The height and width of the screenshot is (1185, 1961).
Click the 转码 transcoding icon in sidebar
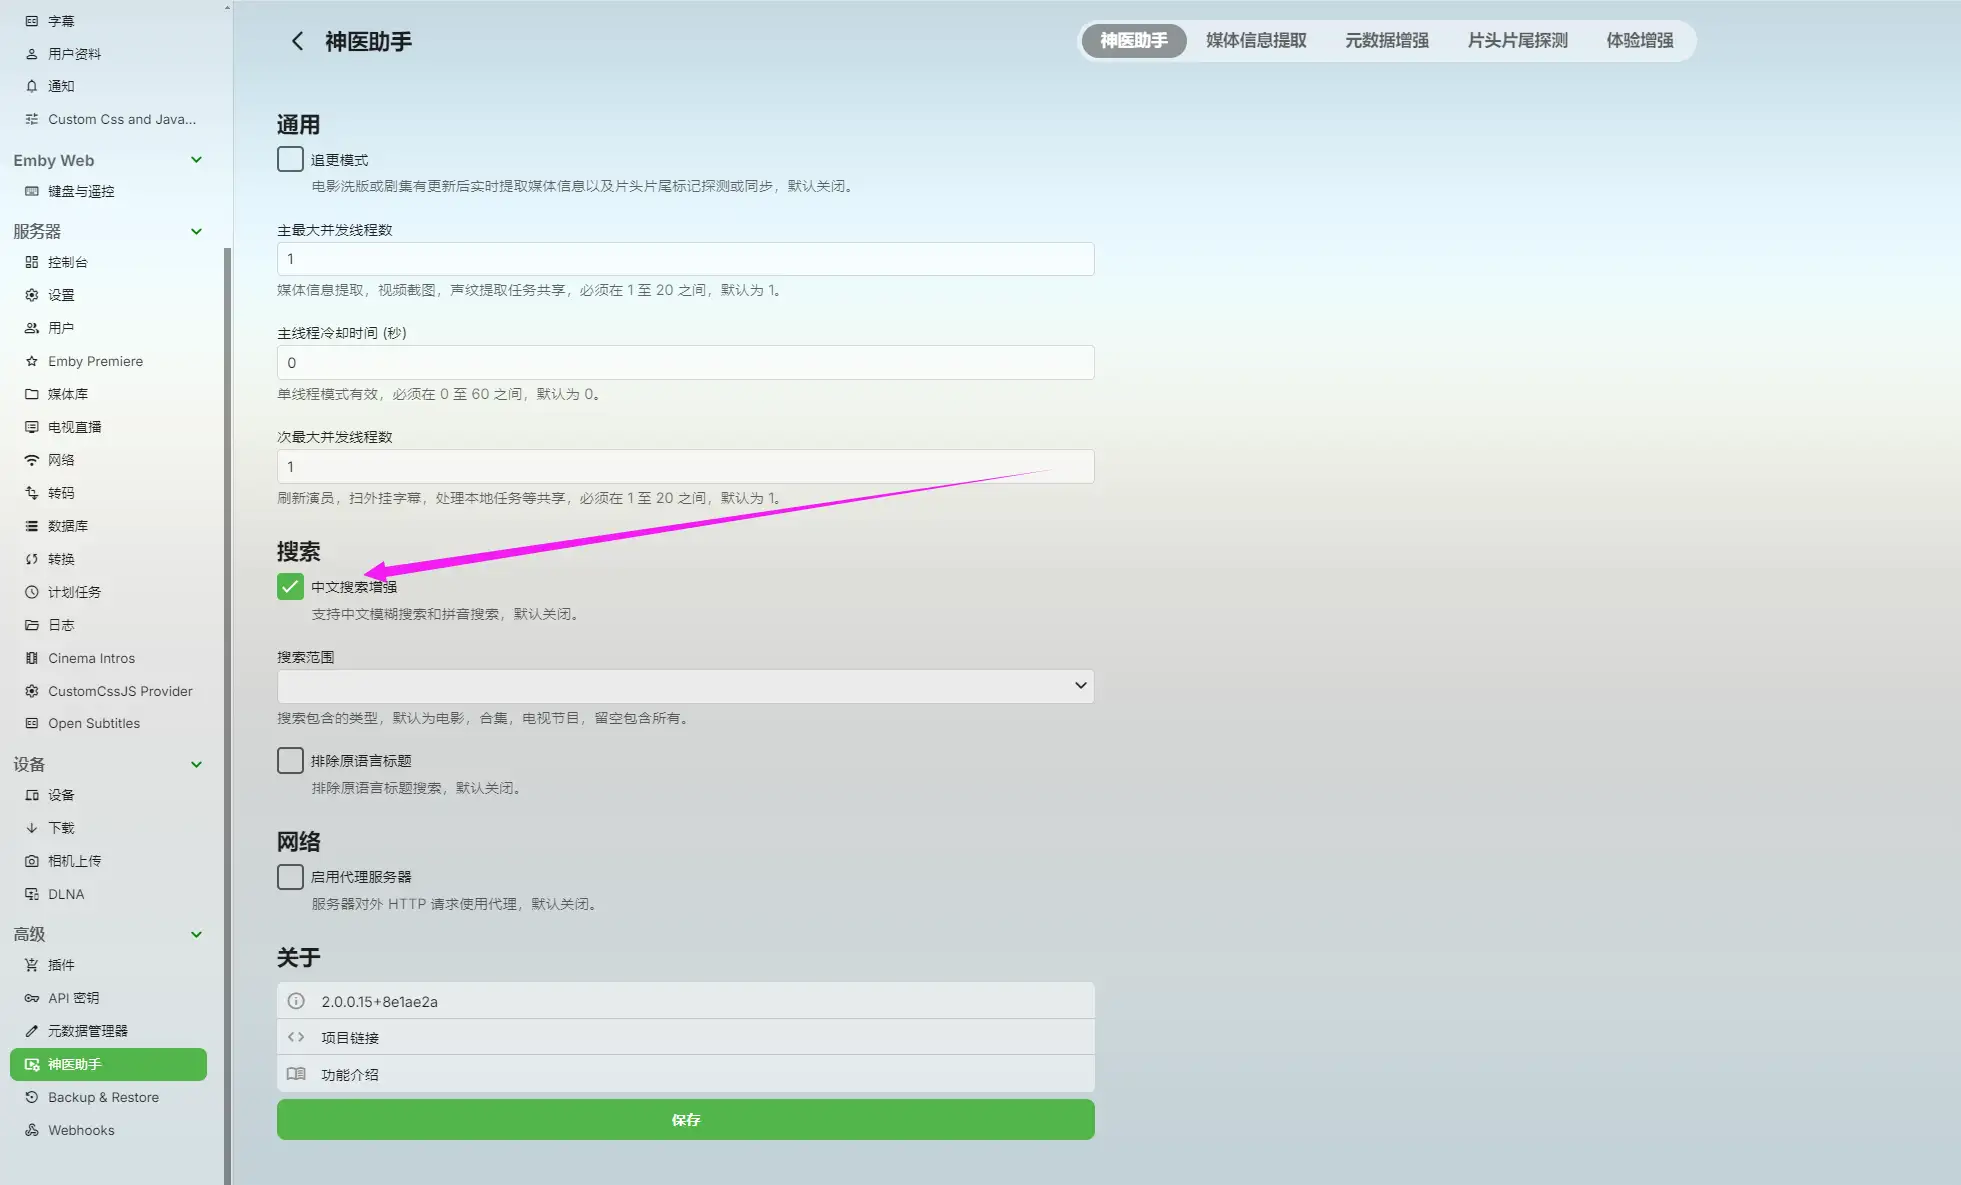coord(32,493)
